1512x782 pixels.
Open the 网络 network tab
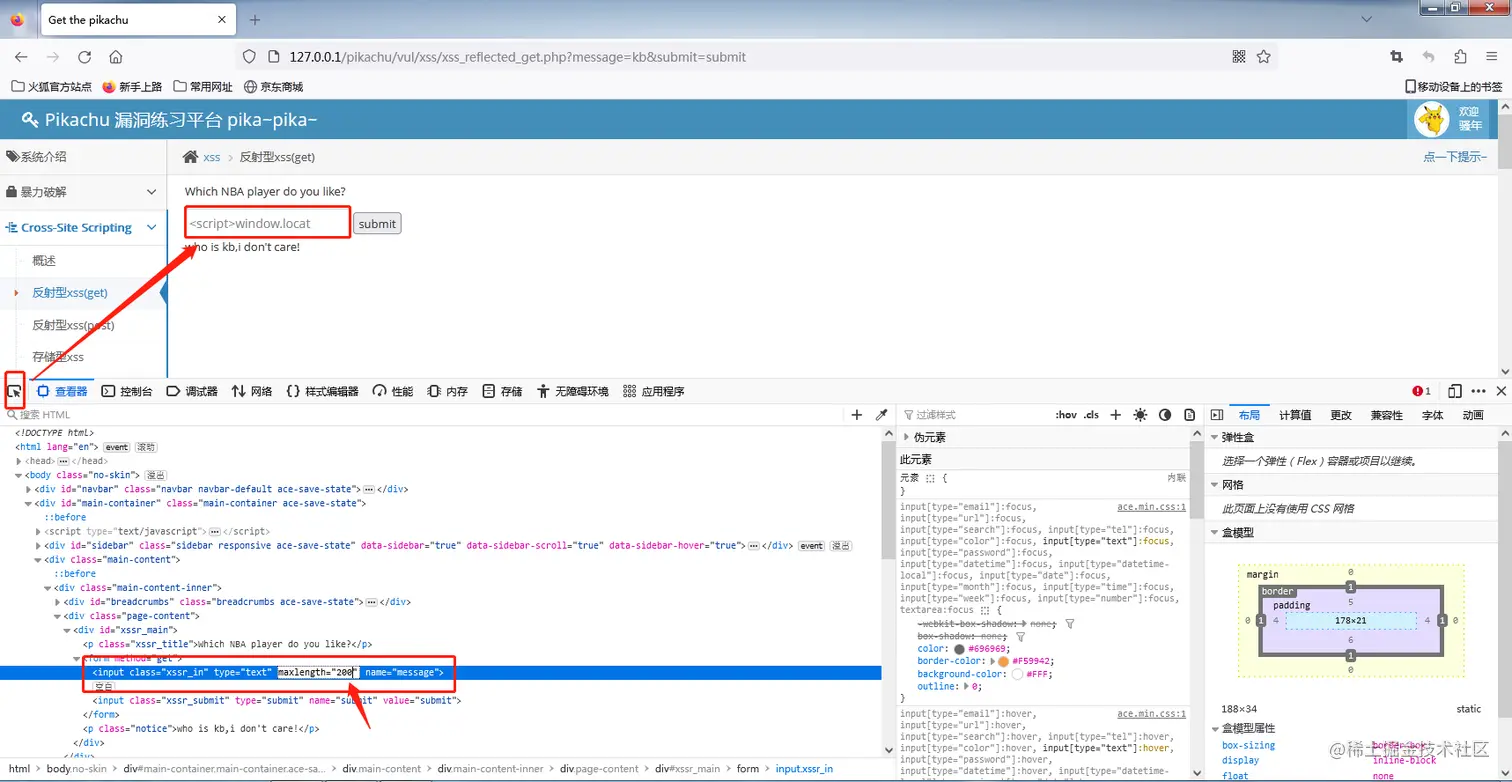252,391
